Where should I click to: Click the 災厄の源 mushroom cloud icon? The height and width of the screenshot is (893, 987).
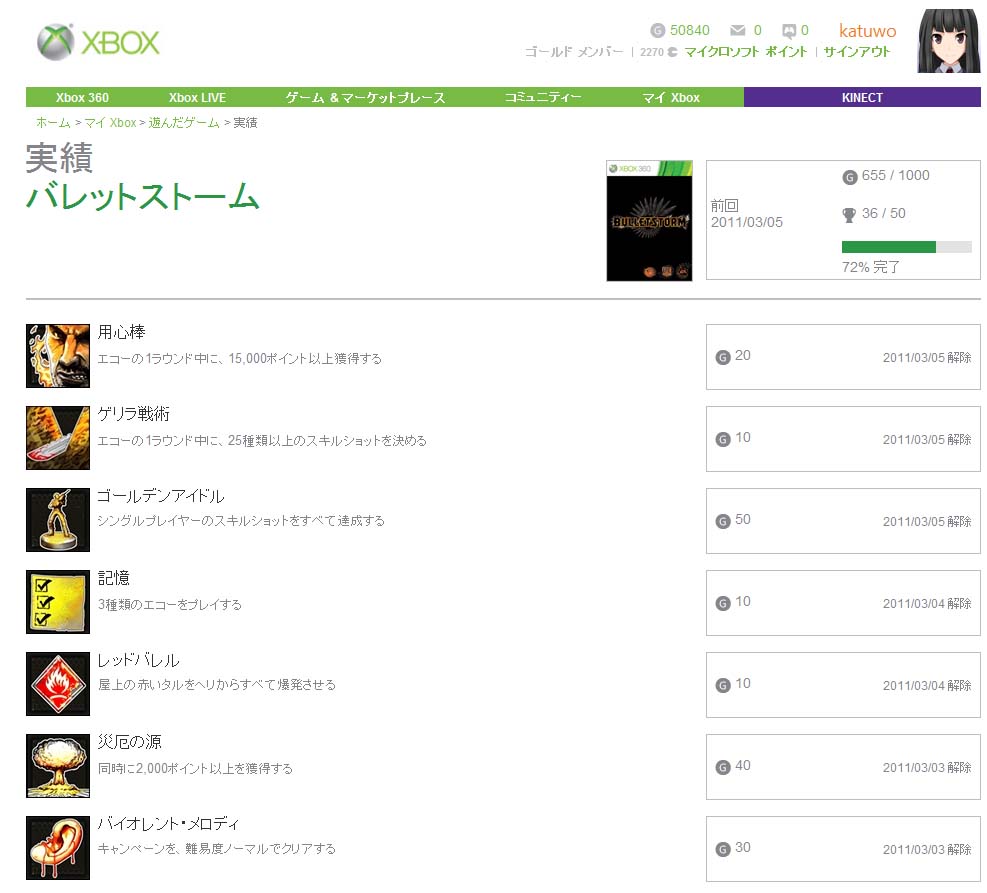coord(58,766)
